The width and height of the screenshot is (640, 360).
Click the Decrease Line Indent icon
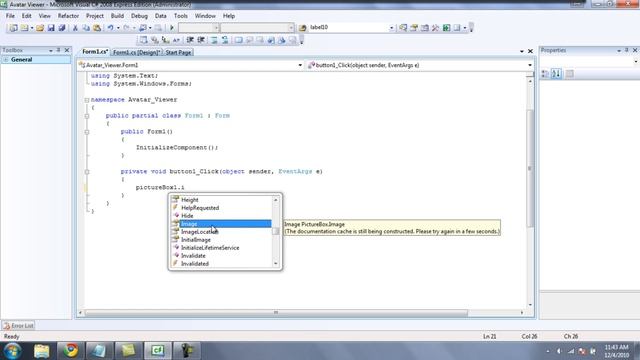coord(190,40)
